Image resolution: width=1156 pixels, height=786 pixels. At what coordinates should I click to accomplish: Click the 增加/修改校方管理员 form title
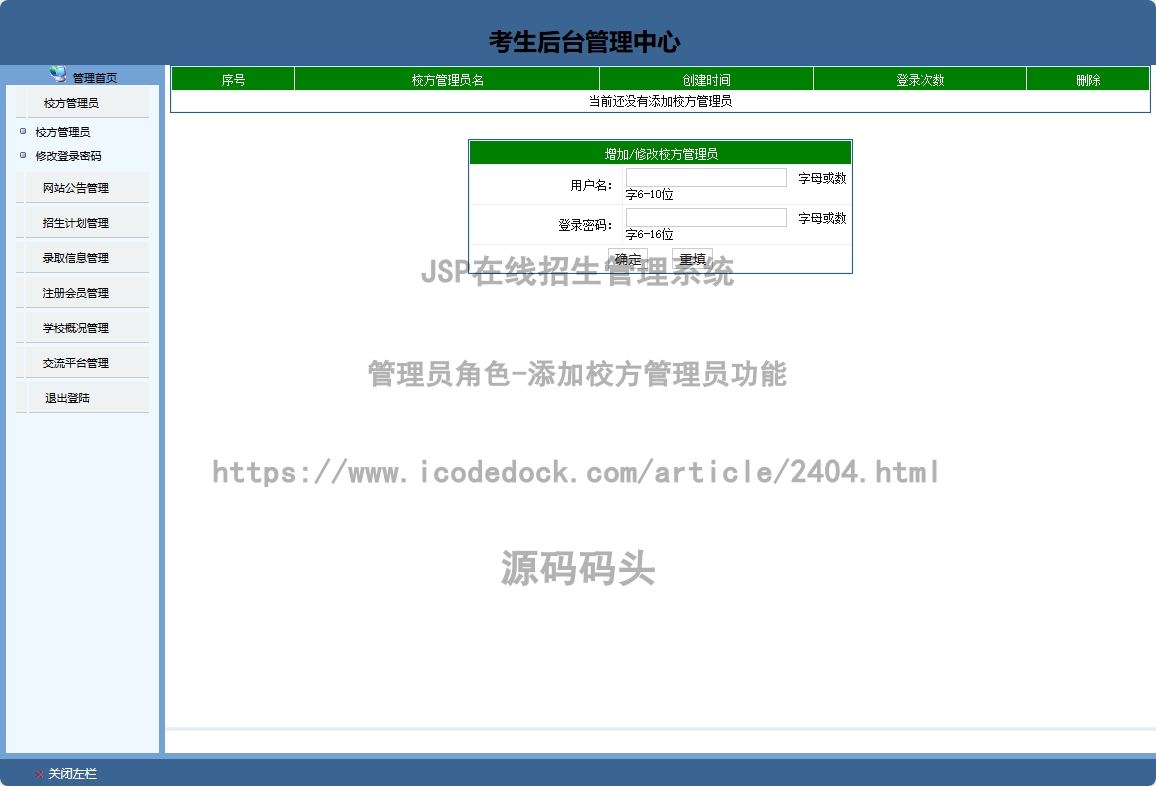click(661, 153)
